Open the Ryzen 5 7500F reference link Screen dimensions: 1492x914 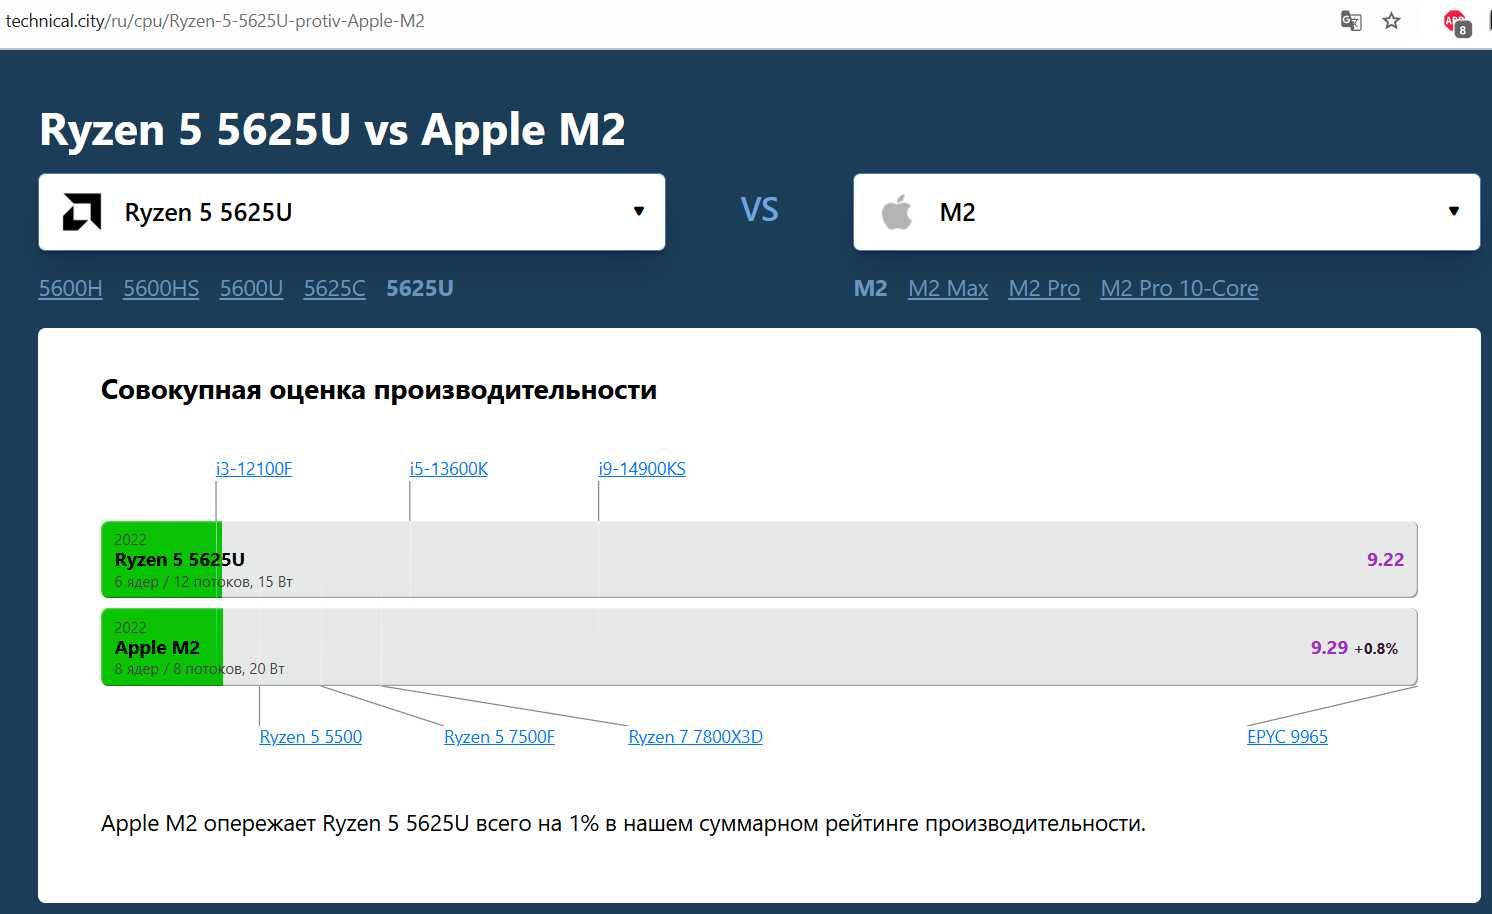[x=499, y=737]
